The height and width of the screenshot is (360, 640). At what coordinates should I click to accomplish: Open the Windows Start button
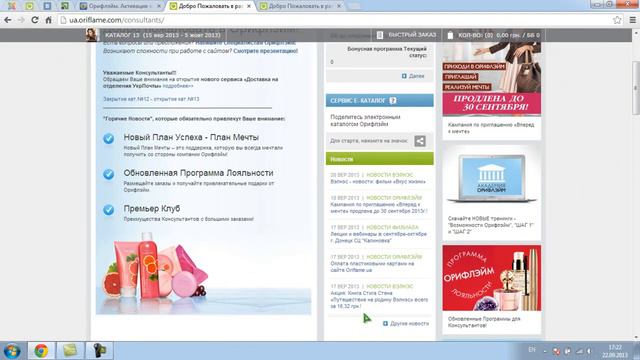12,351
